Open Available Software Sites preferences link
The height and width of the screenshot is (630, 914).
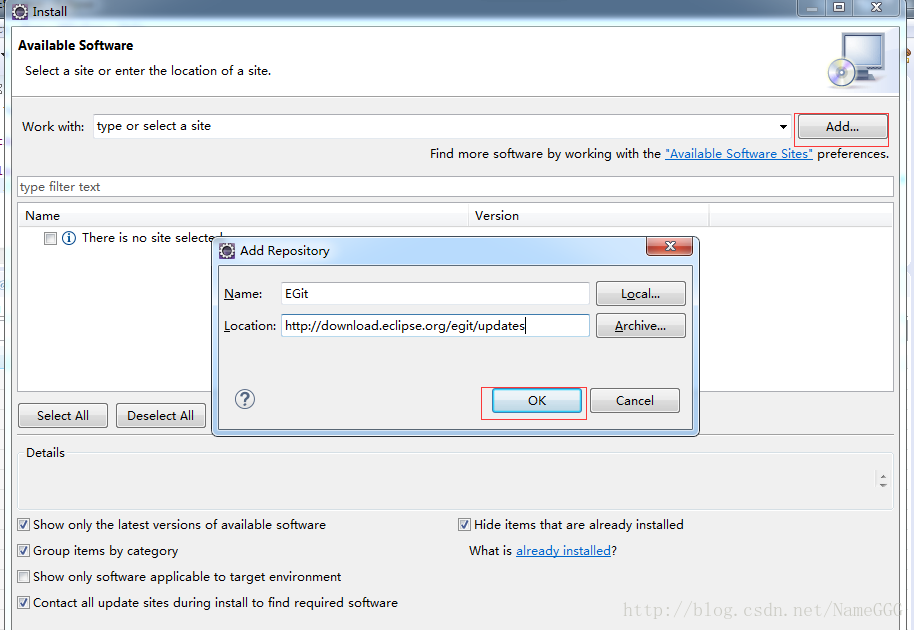tap(739, 154)
